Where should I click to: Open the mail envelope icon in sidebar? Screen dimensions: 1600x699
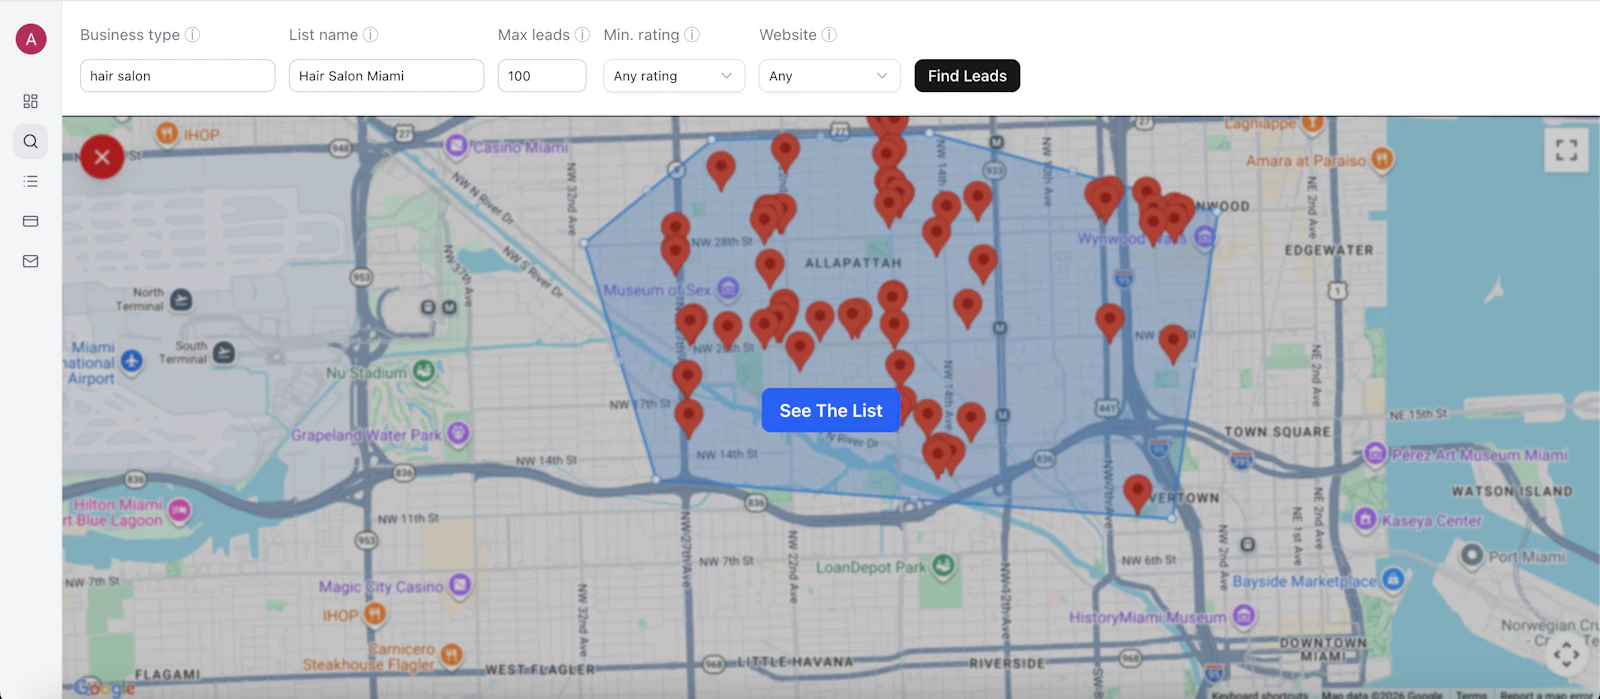click(x=31, y=261)
